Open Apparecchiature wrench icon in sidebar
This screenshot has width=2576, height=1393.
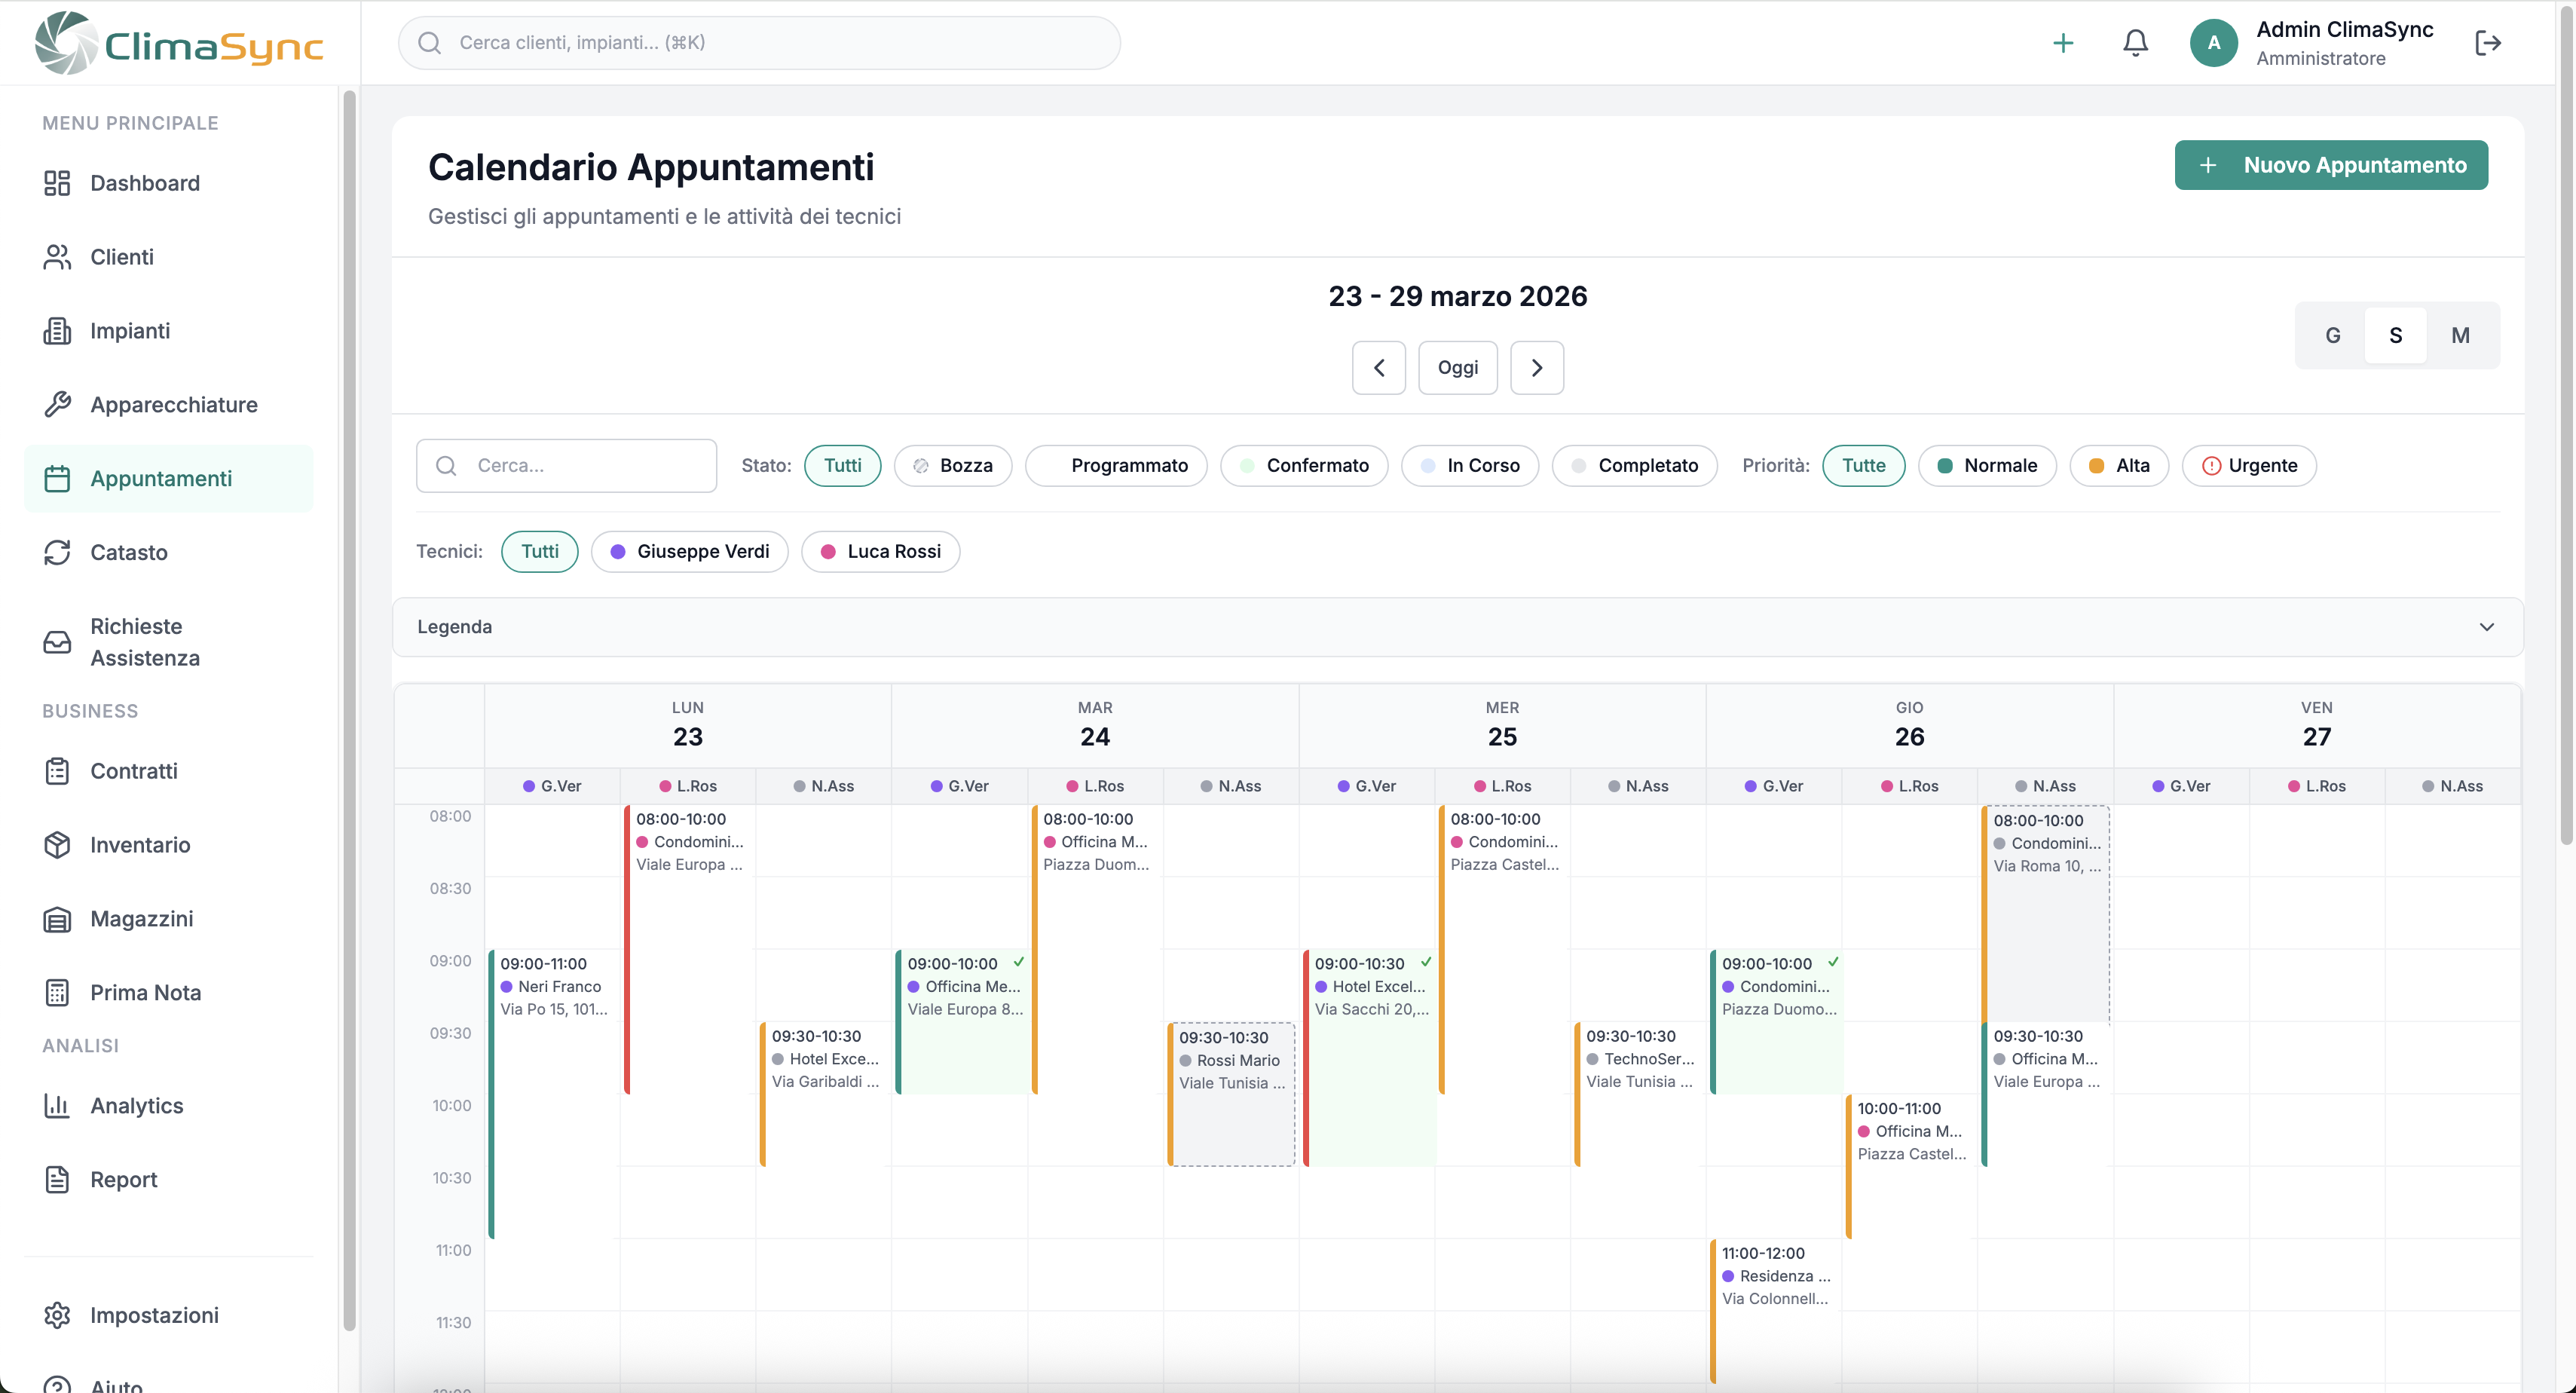[x=57, y=404]
